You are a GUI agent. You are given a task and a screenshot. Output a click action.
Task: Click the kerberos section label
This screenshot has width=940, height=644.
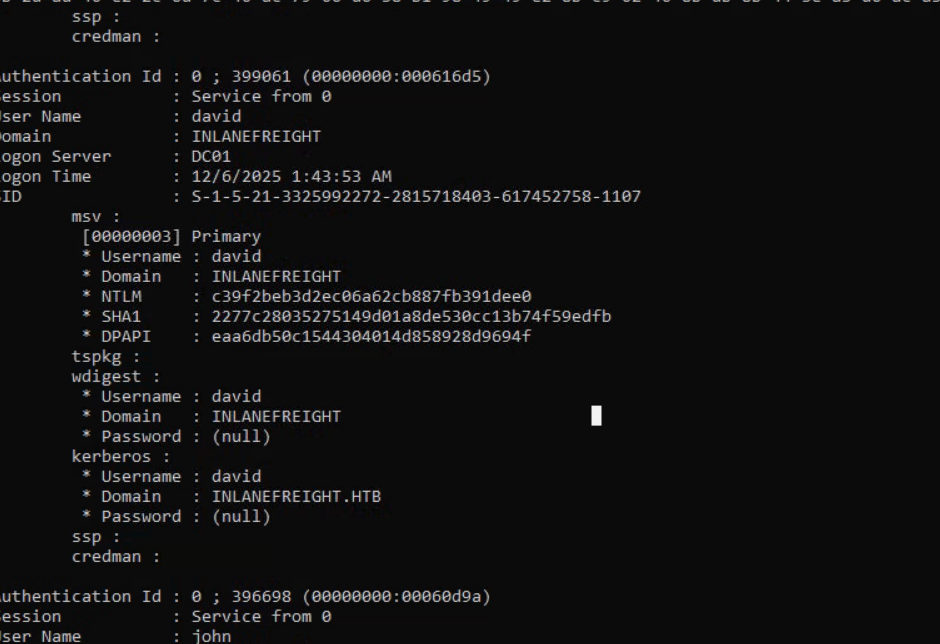point(109,456)
